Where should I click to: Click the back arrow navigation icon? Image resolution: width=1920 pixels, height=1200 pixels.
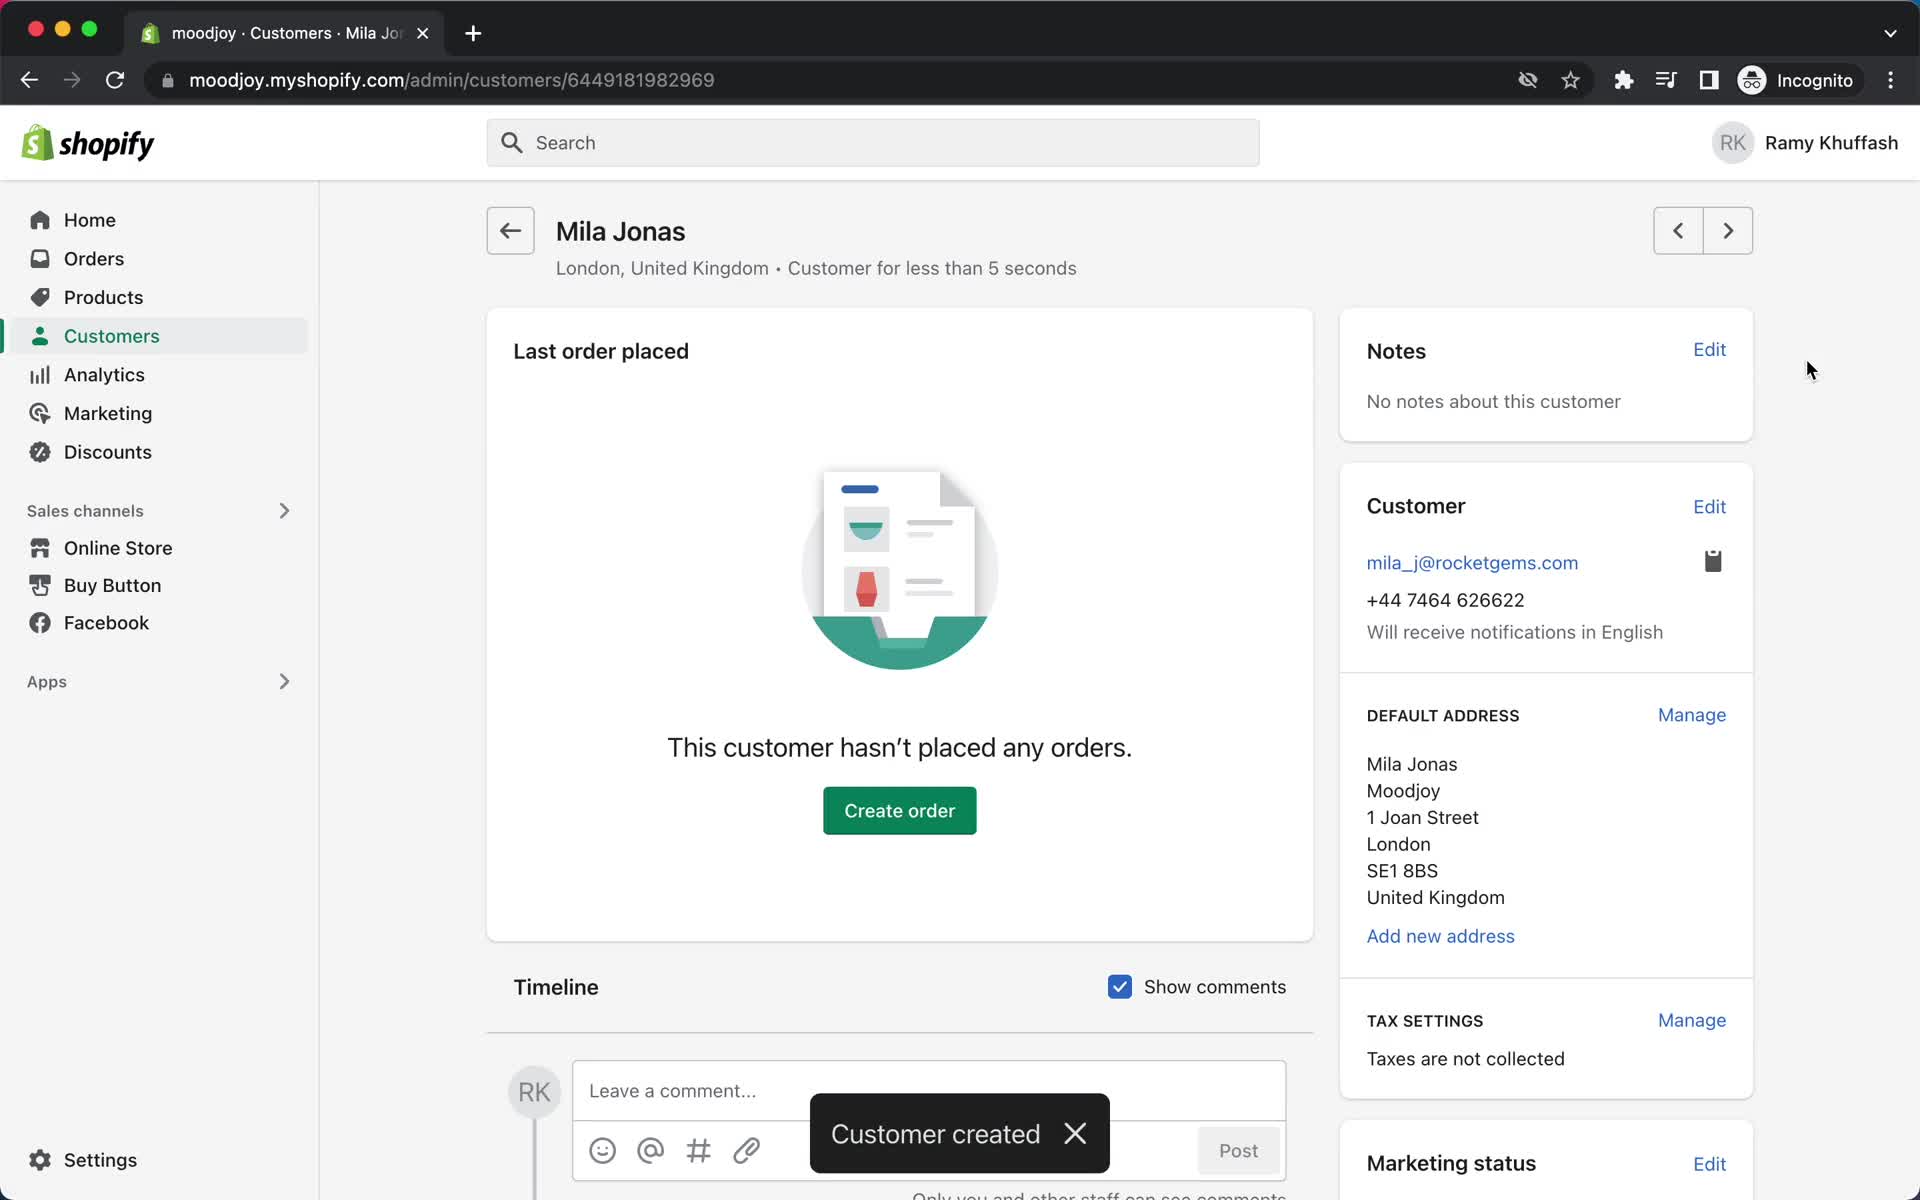point(510,231)
